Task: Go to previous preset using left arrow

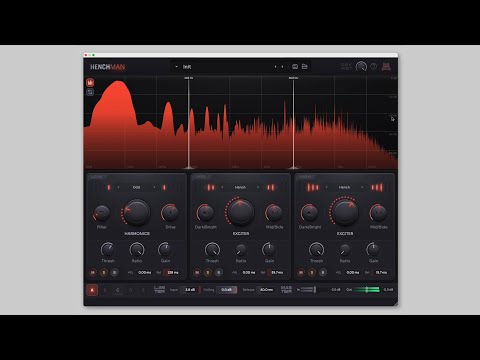Action: (x=275, y=67)
